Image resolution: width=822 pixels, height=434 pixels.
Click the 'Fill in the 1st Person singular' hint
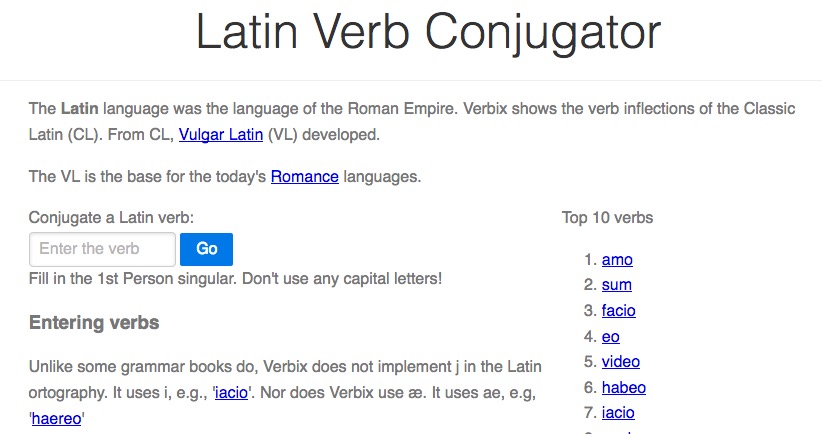click(235, 278)
